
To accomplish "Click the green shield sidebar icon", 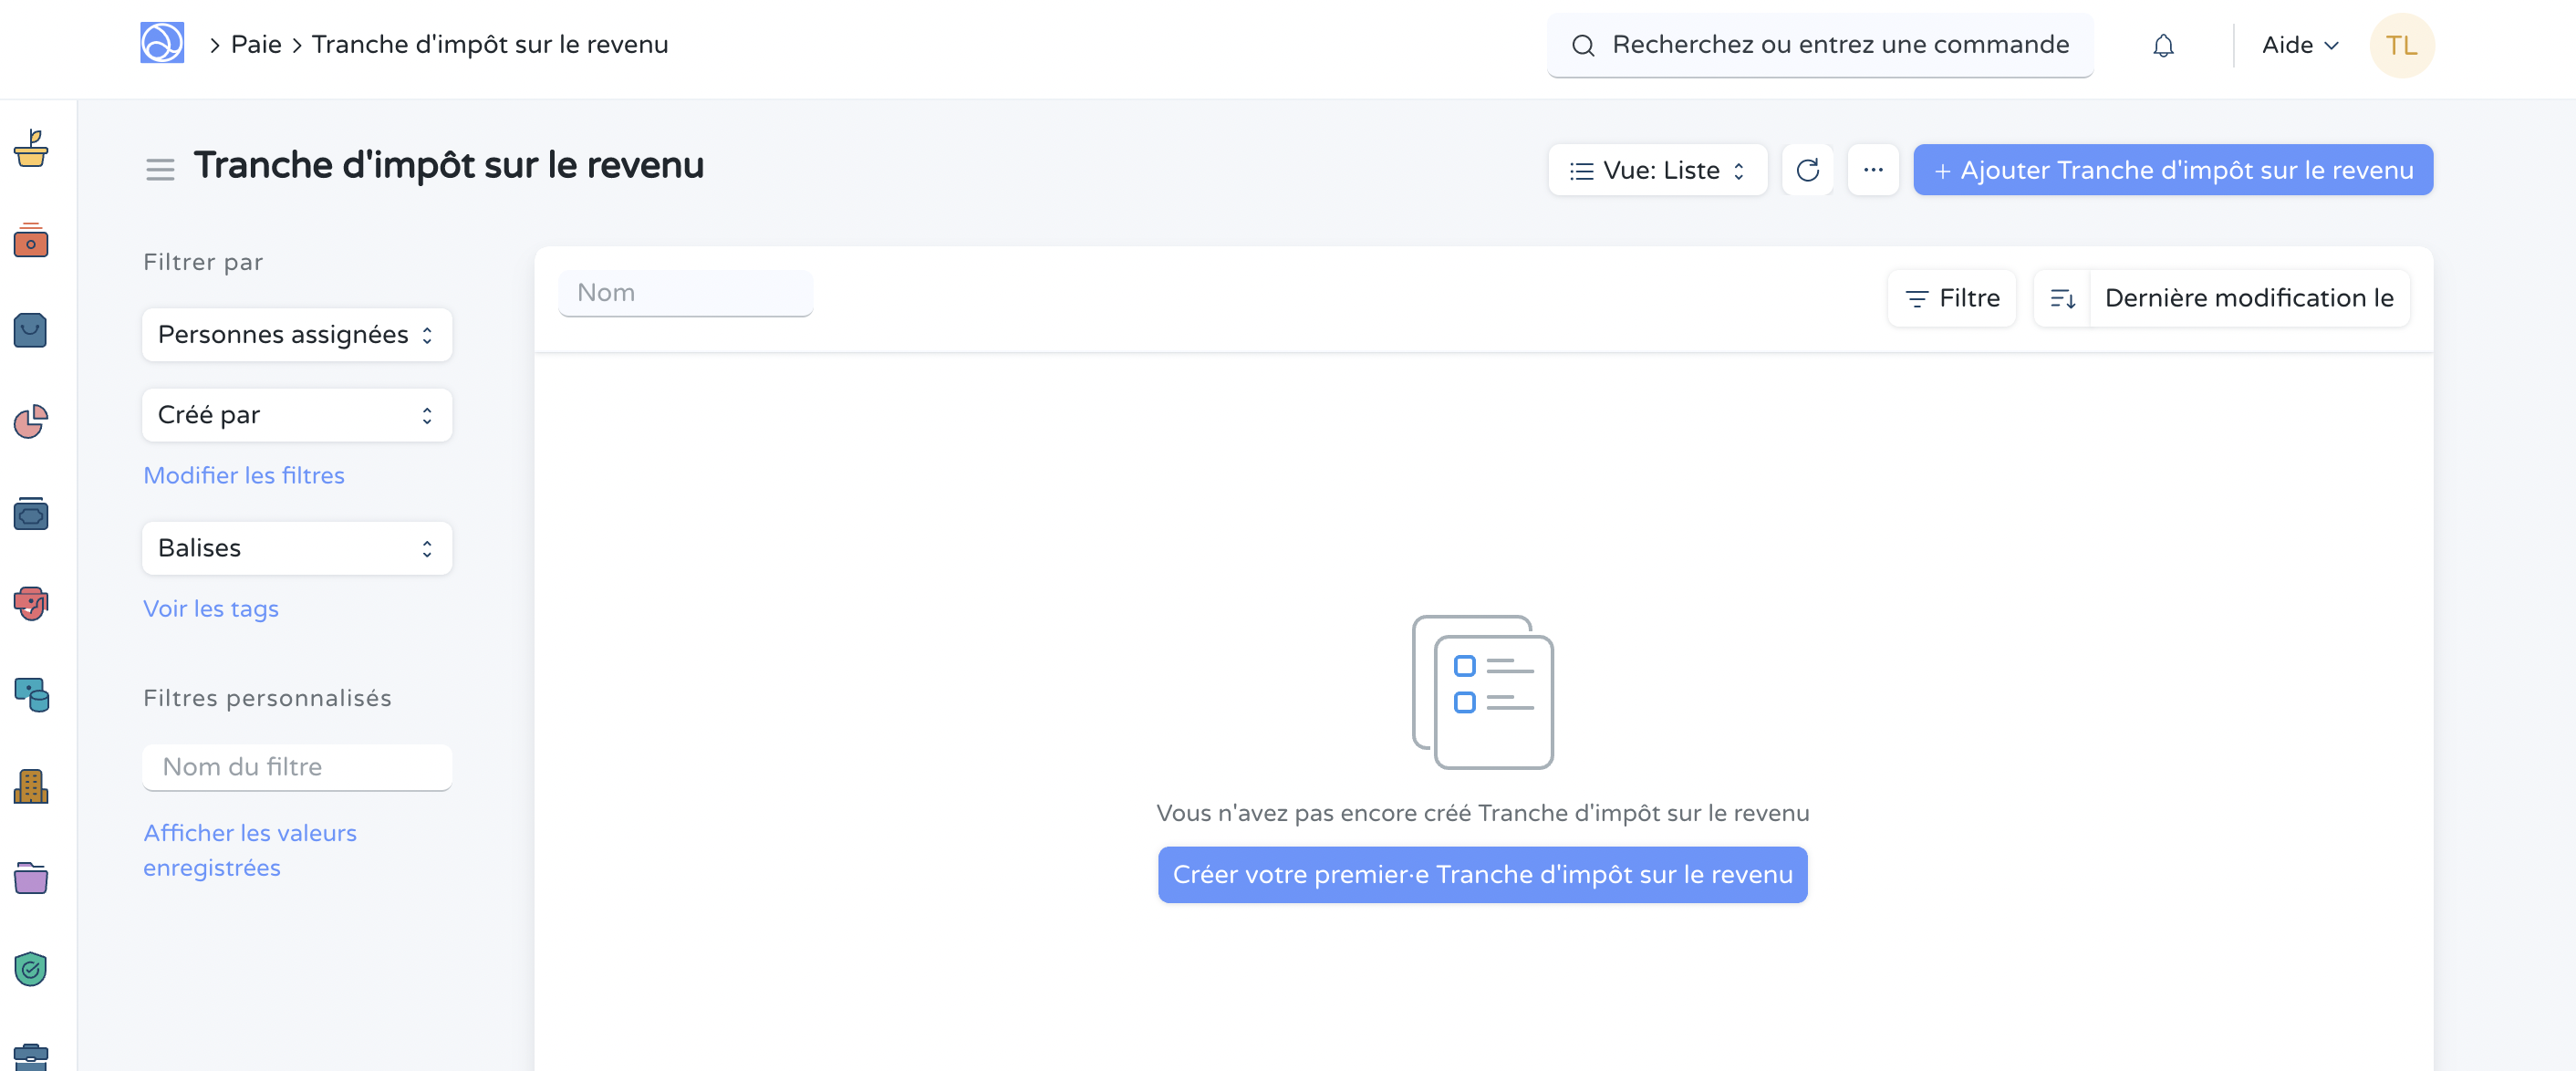I will [31, 968].
